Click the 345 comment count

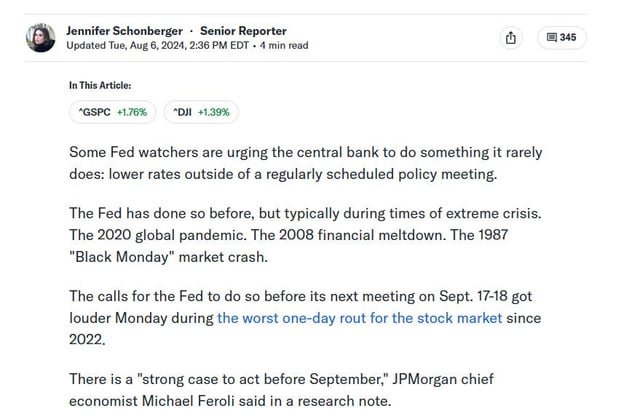(568, 38)
